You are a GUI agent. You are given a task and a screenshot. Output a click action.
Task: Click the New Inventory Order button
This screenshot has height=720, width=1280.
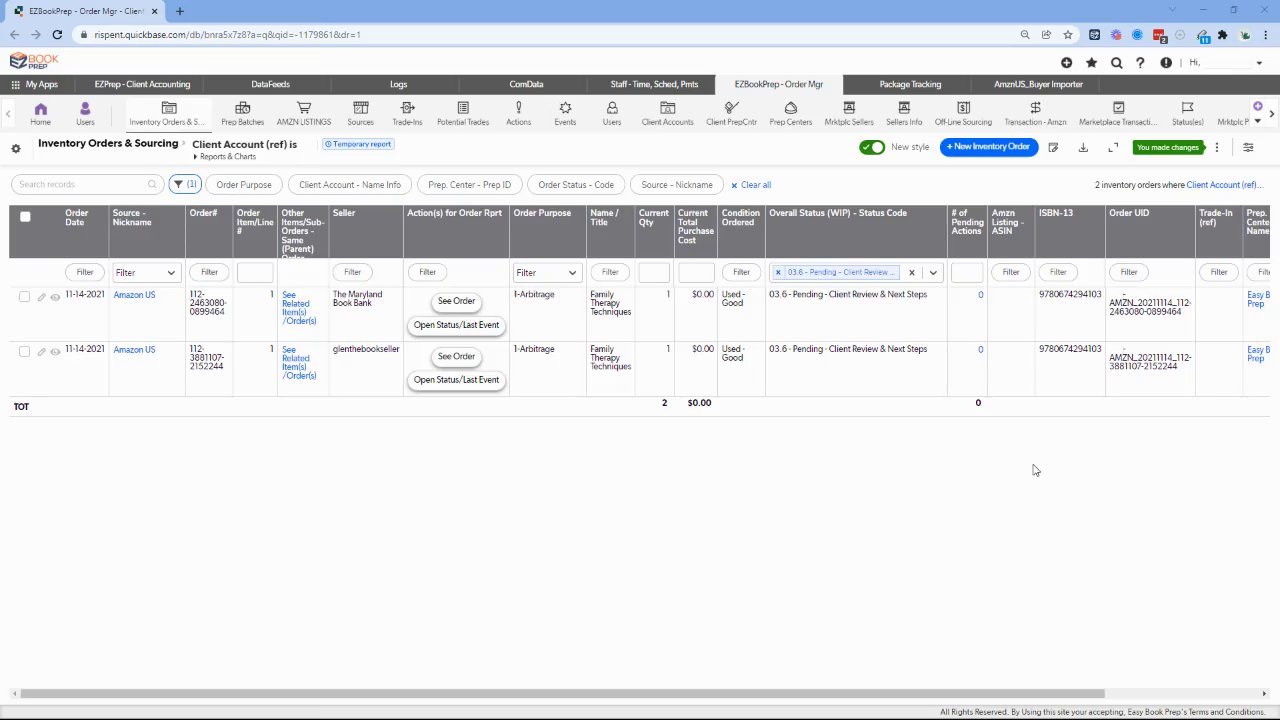coord(988,147)
